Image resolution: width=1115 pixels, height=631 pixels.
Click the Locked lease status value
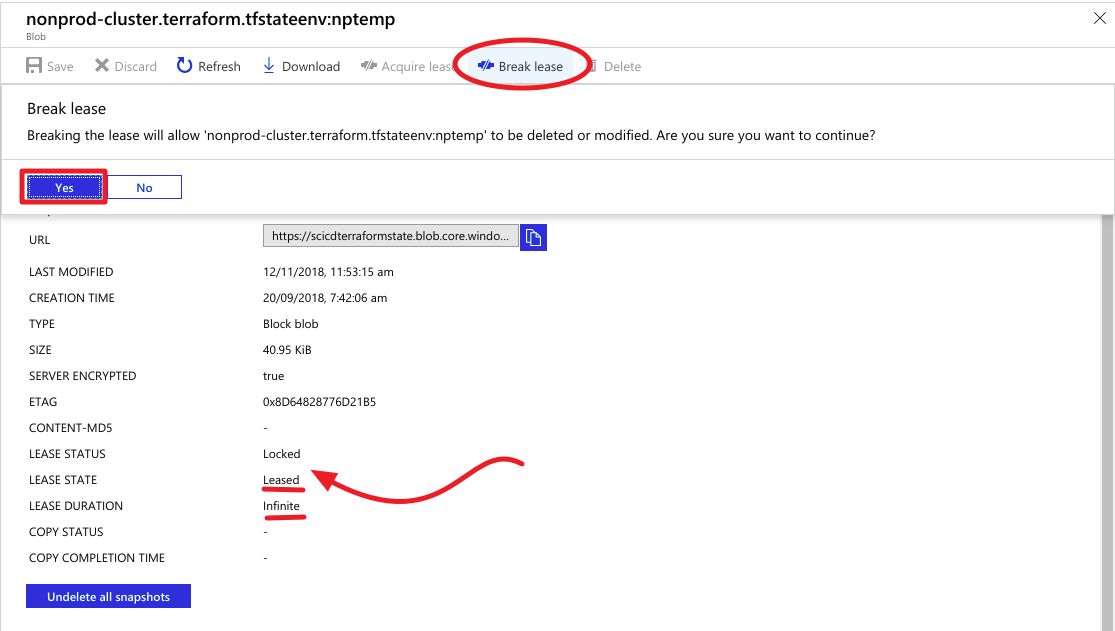coord(281,454)
